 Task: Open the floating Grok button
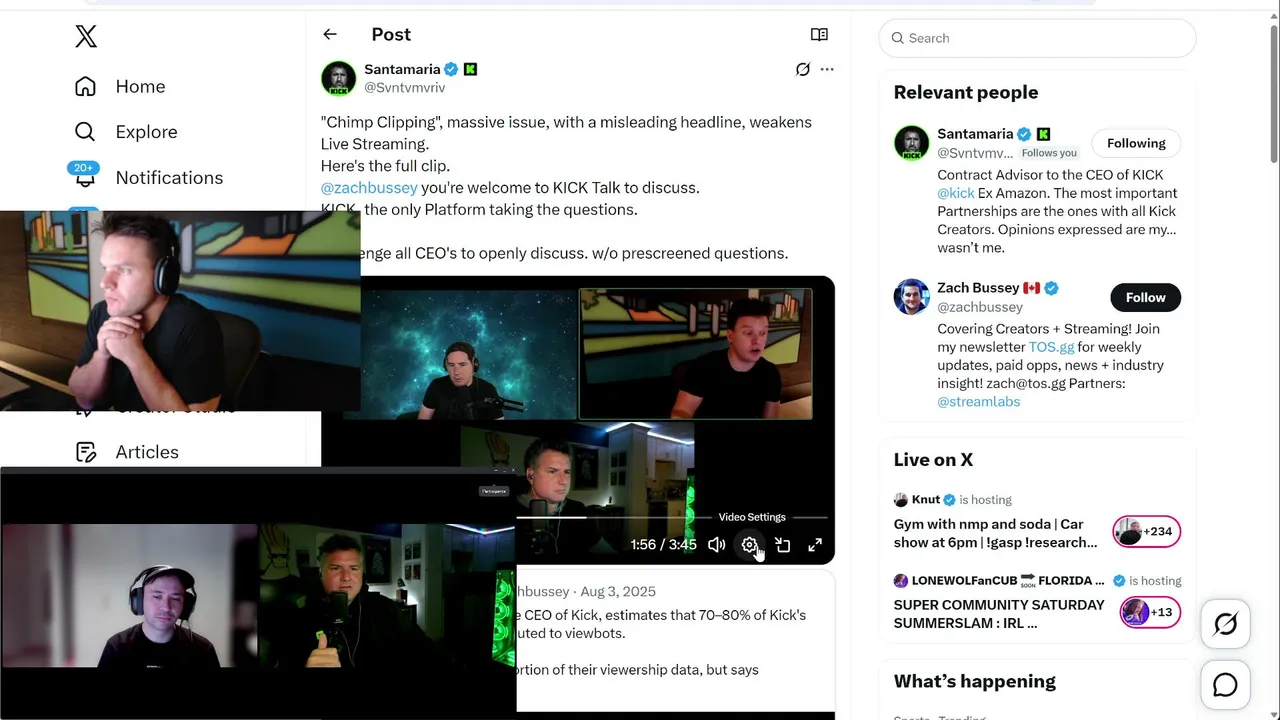(1225, 625)
